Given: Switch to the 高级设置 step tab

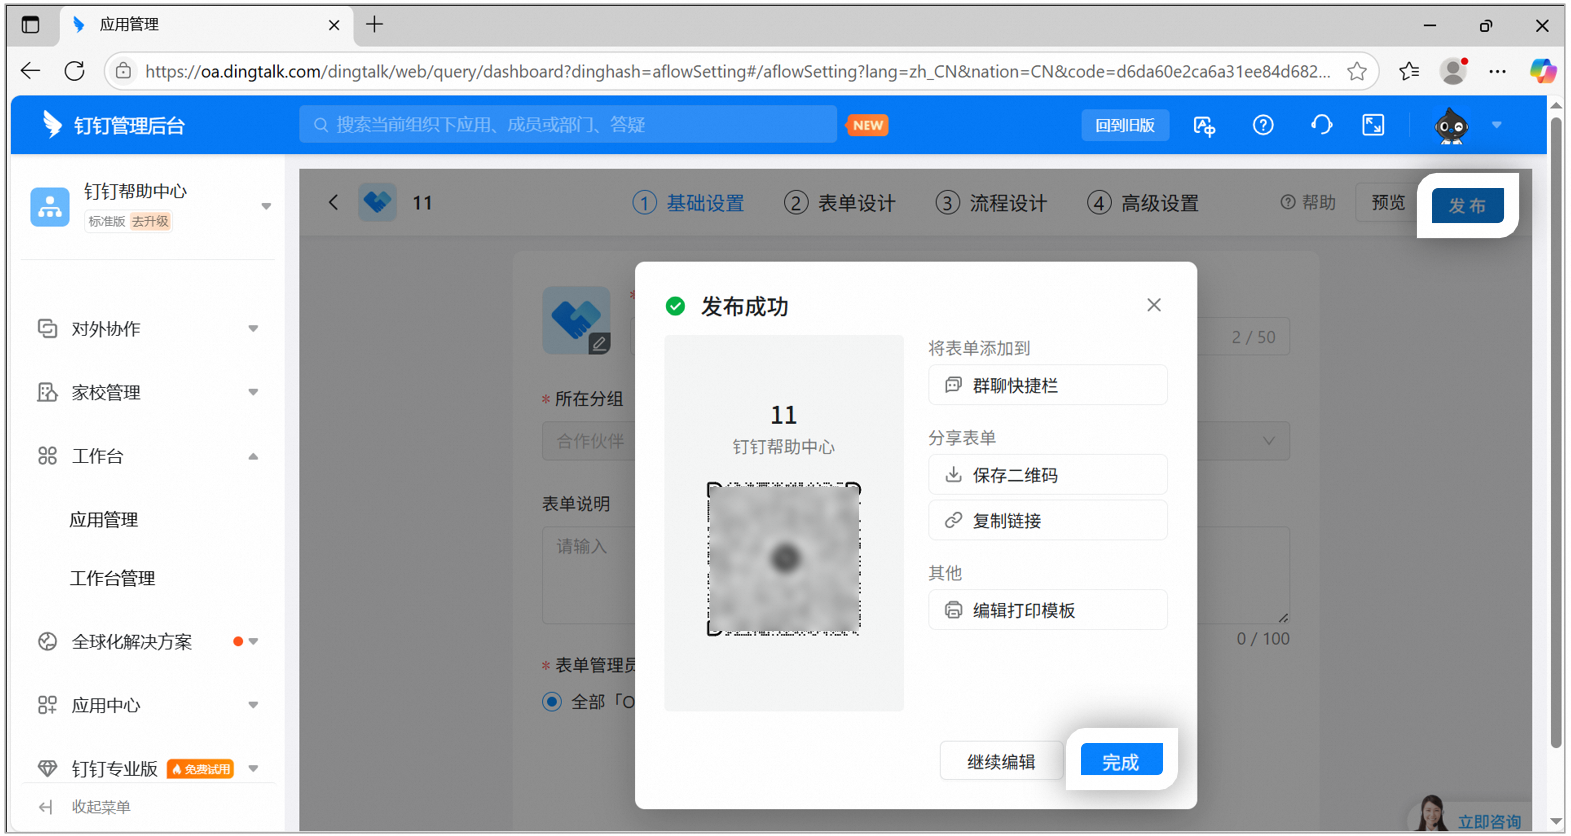Looking at the screenshot, I should [1143, 203].
